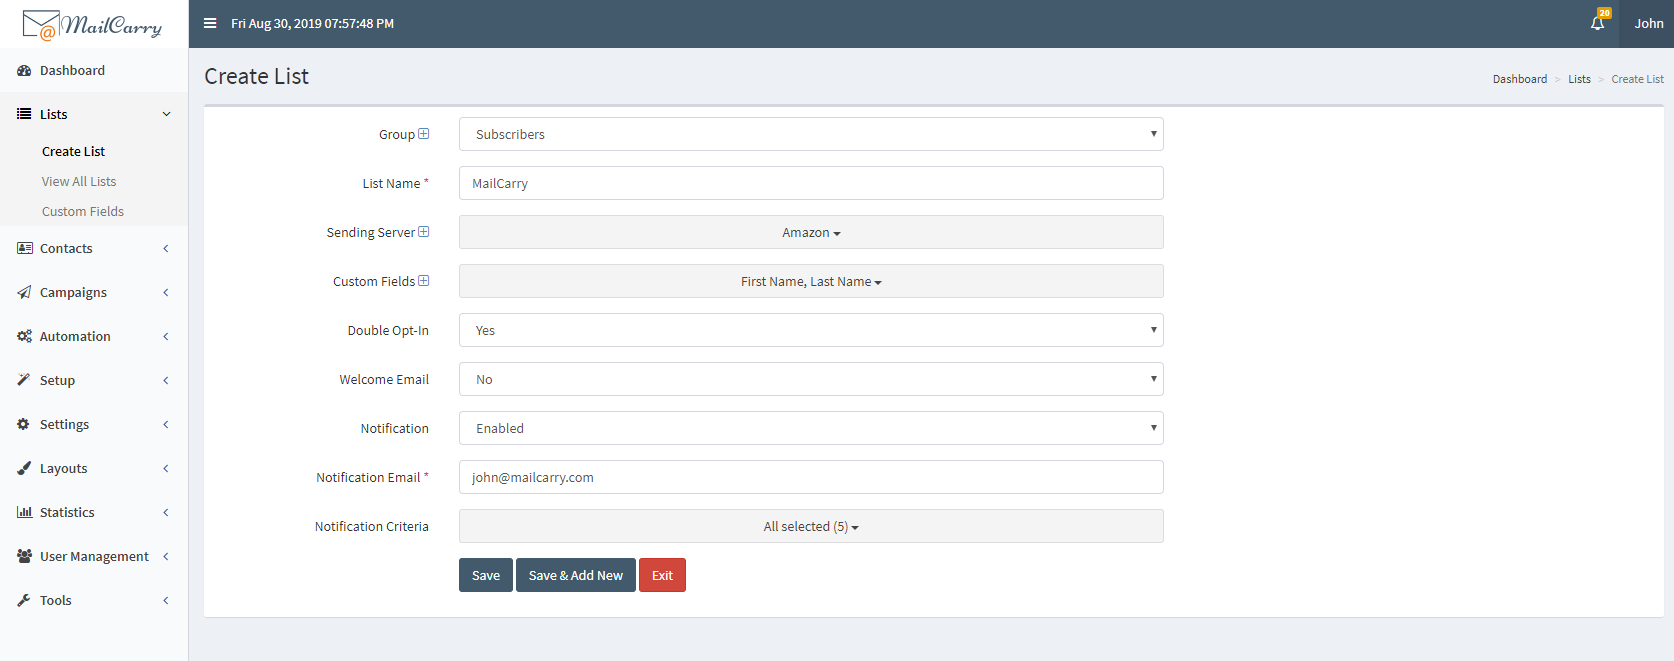Click the plus icon next to Sending Server

click(x=424, y=232)
